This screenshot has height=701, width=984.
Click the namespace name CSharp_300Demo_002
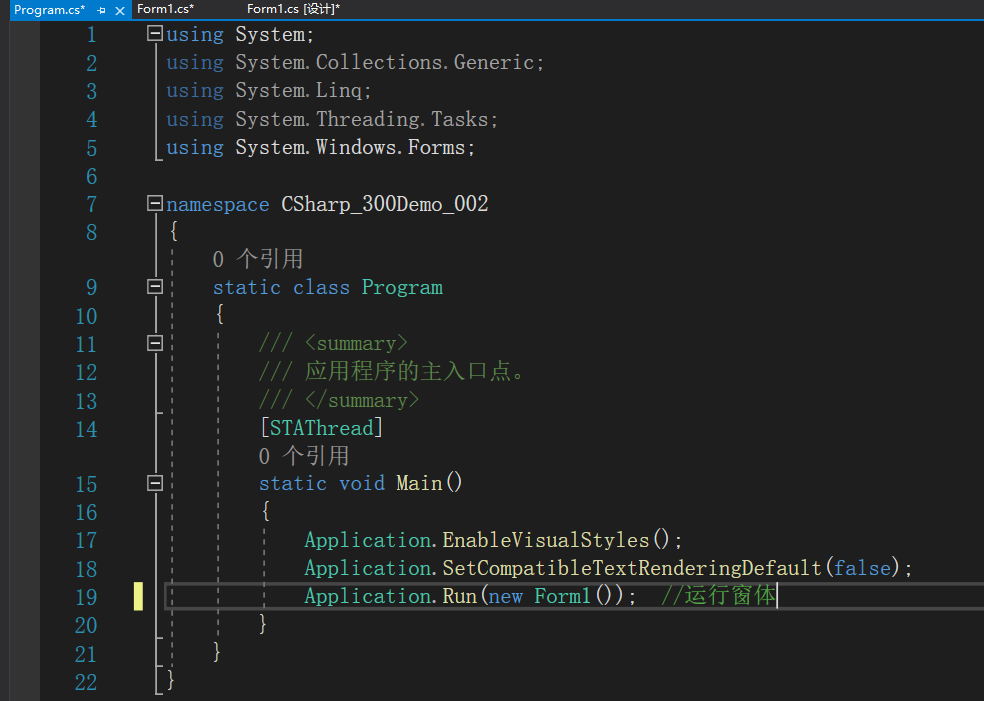pyautogui.click(x=385, y=204)
